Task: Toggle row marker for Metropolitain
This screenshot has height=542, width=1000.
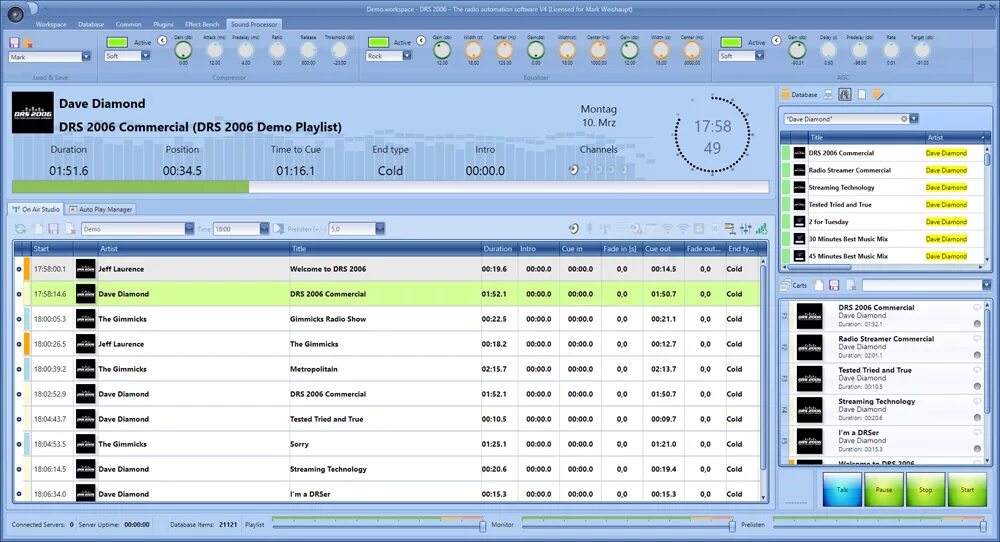Action: coord(18,369)
